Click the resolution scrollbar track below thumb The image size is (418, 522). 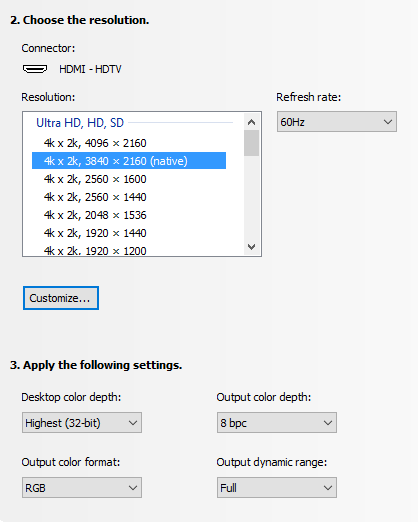point(251,197)
